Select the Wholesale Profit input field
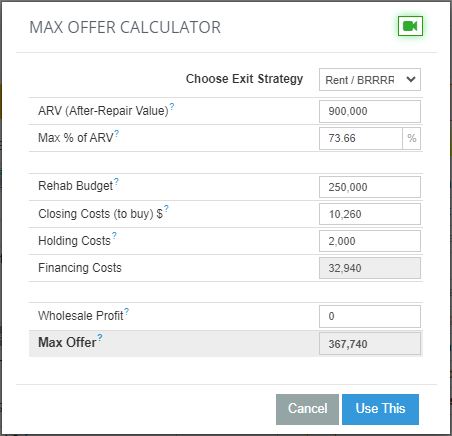 [x=370, y=316]
